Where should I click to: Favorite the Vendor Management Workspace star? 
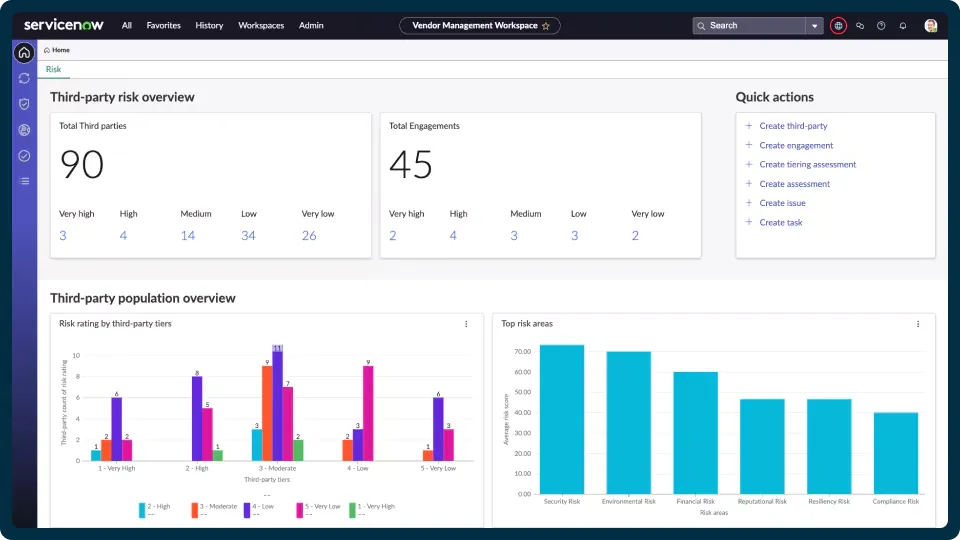coord(546,26)
